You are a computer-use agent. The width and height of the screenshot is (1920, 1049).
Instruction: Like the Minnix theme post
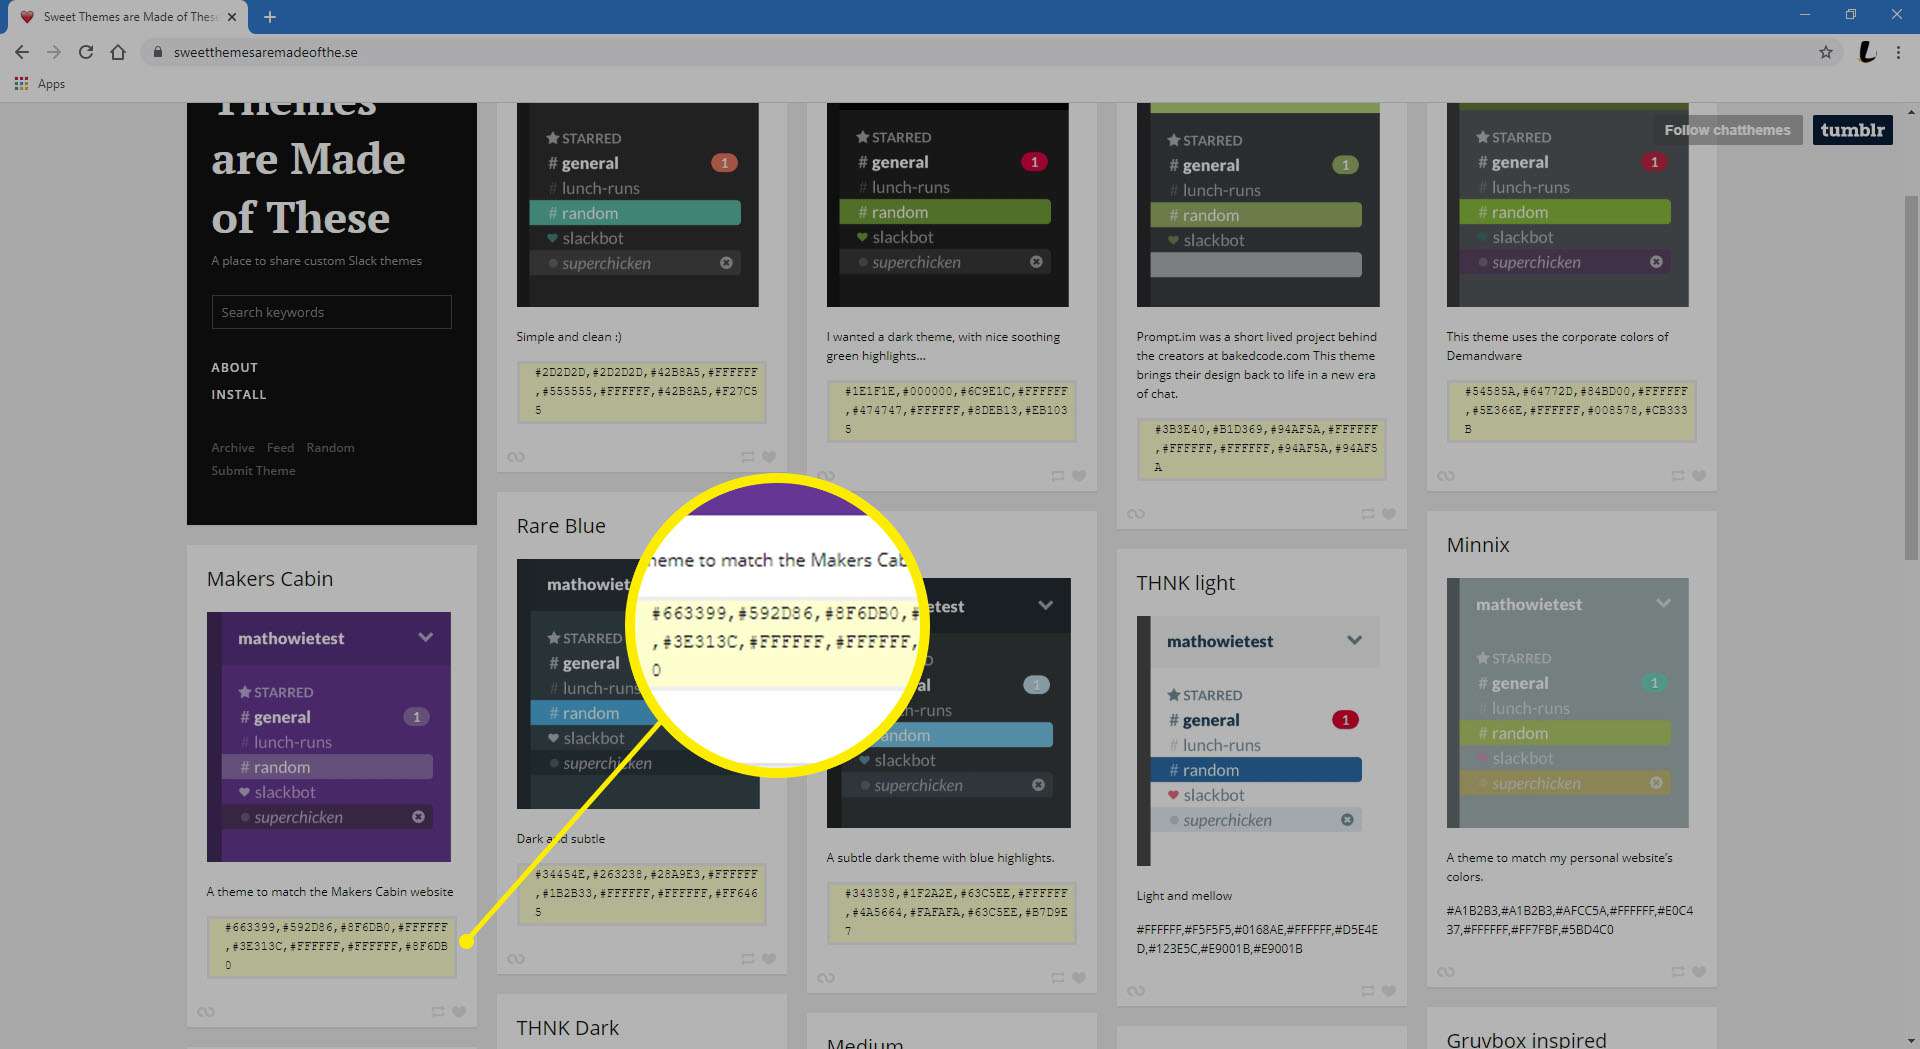click(x=1698, y=972)
